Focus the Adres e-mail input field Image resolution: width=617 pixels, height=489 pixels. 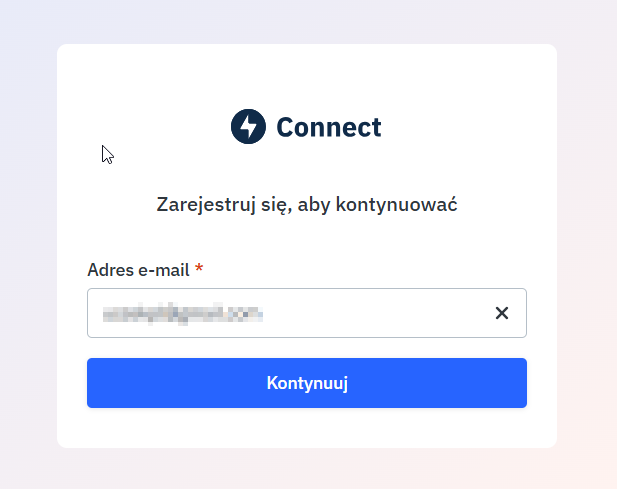point(290,313)
